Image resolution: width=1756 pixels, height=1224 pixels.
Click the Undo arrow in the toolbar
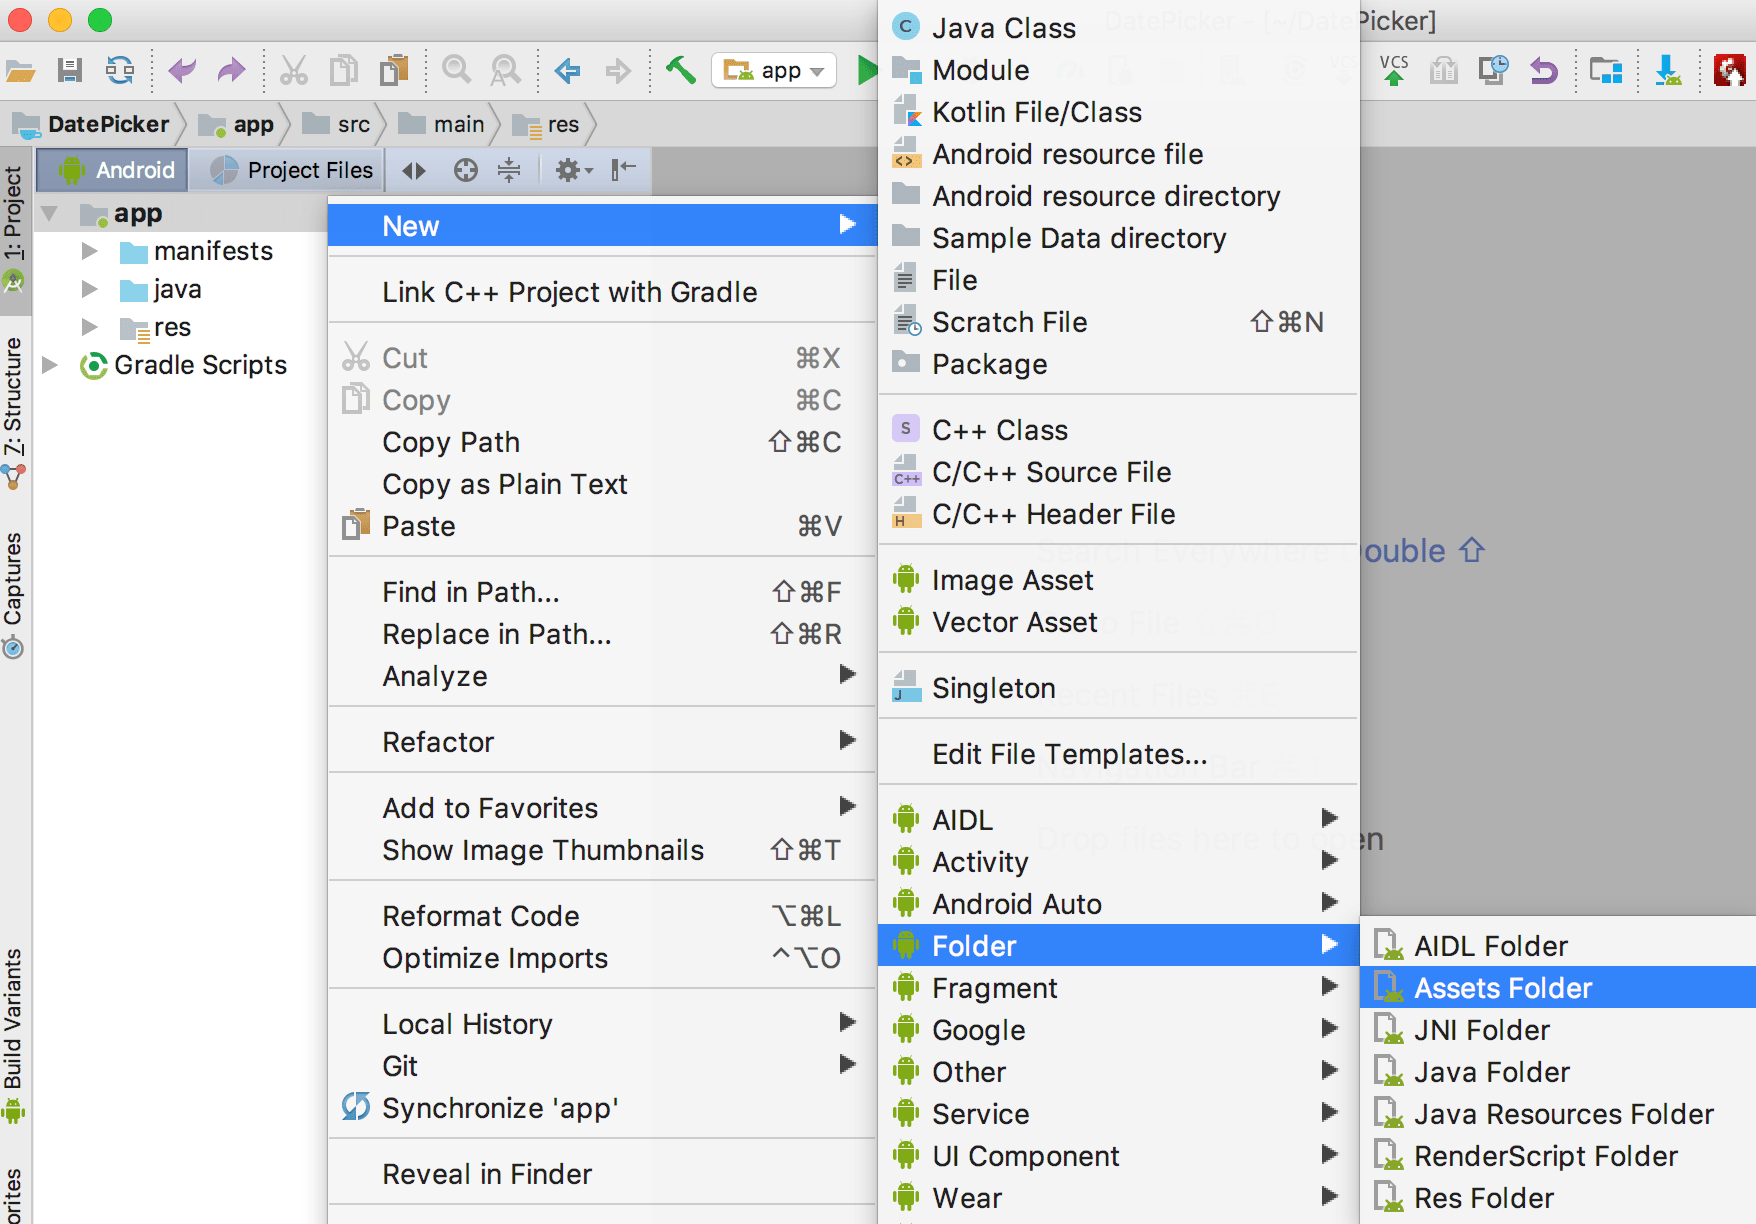pyautogui.click(x=182, y=70)
